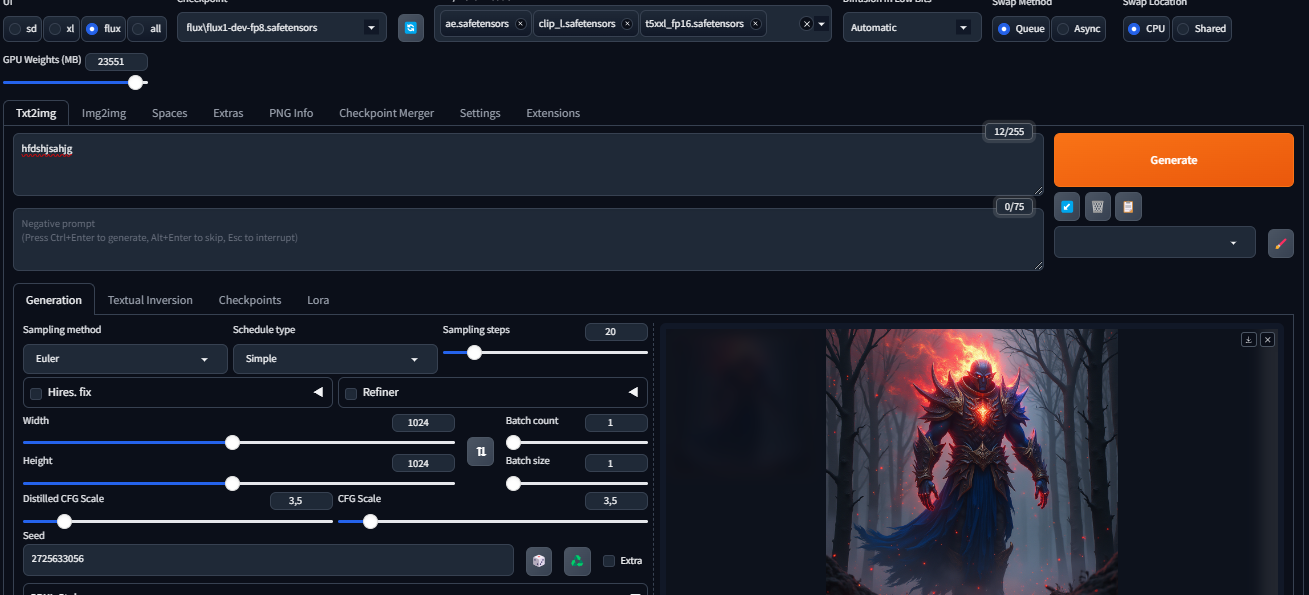Enable the Hires. fix checkbox
This screenshot has height=595, width=1309.
pyautogui.click(x=37, y=393)
